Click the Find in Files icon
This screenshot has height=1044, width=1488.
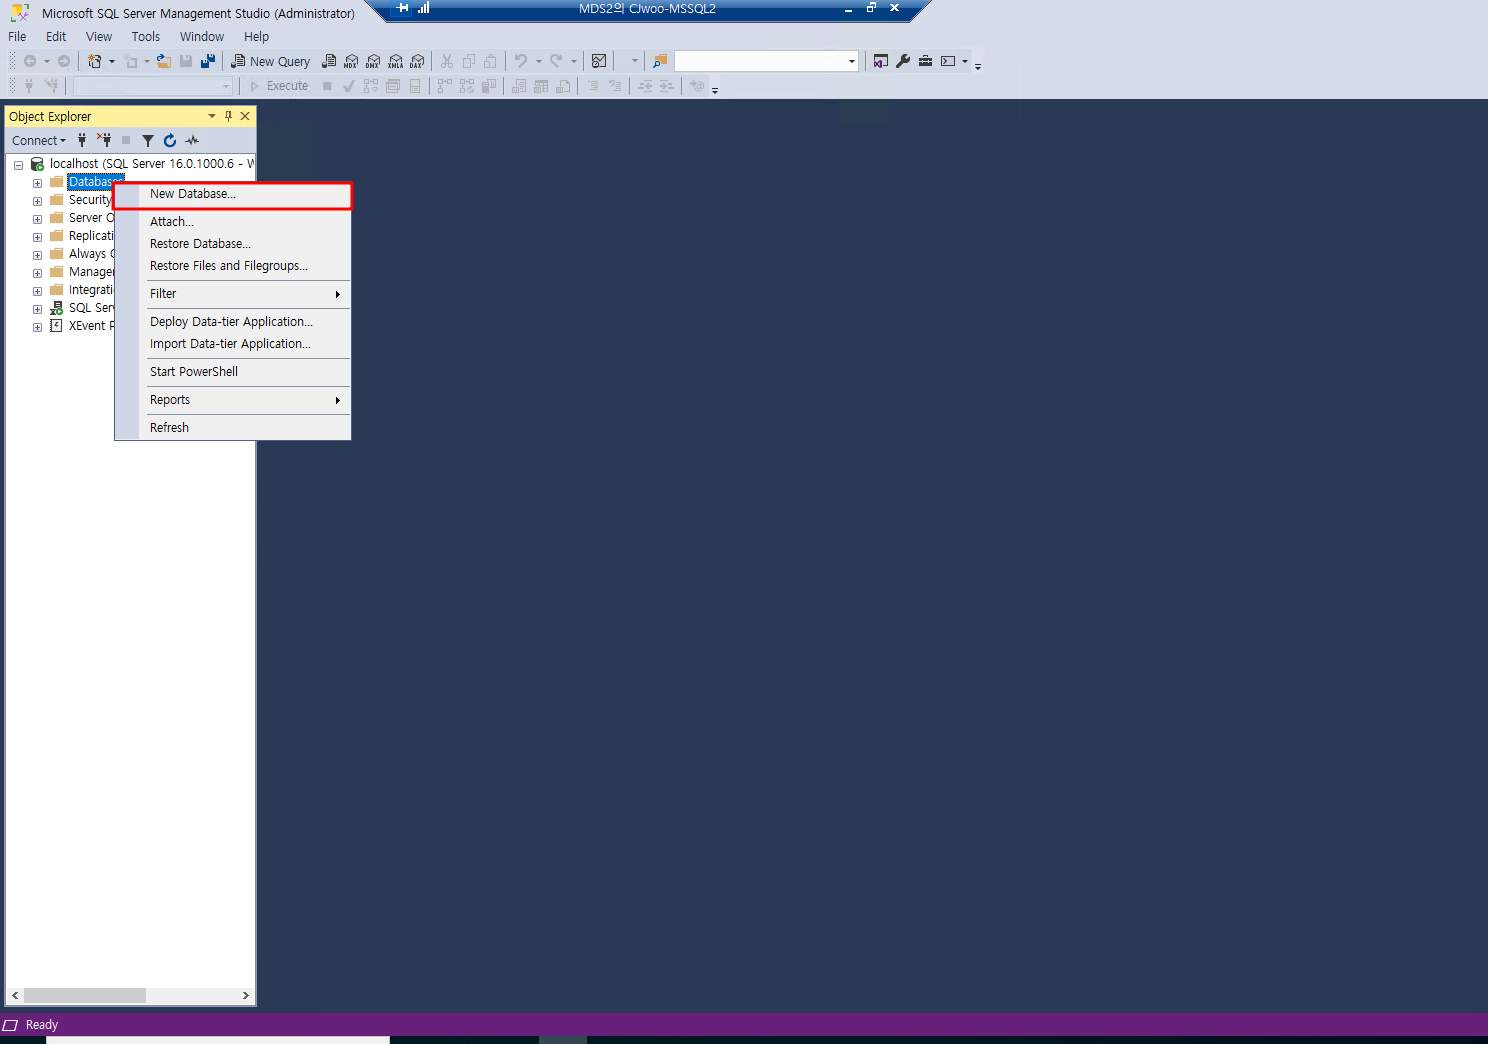(x=660, y=61)
